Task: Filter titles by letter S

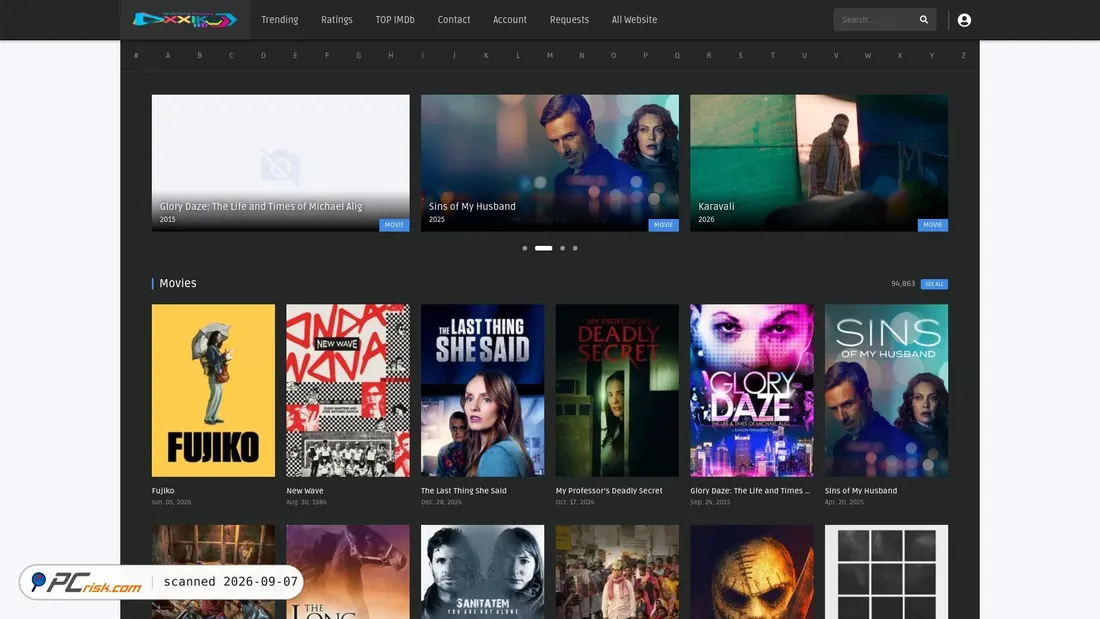Action: 740,55
